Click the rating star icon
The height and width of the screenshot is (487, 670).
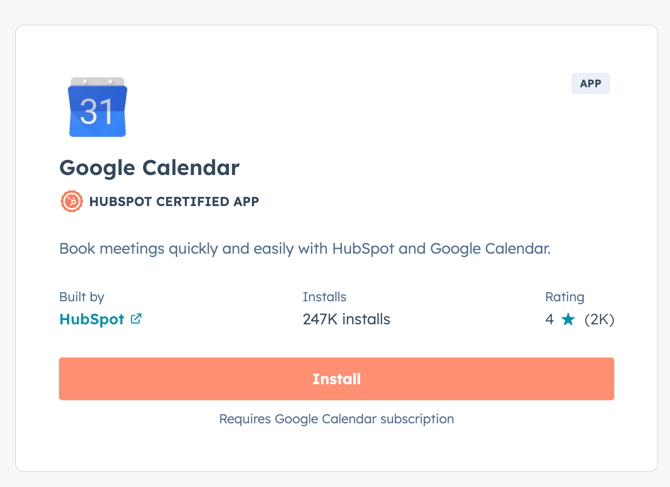568,320
